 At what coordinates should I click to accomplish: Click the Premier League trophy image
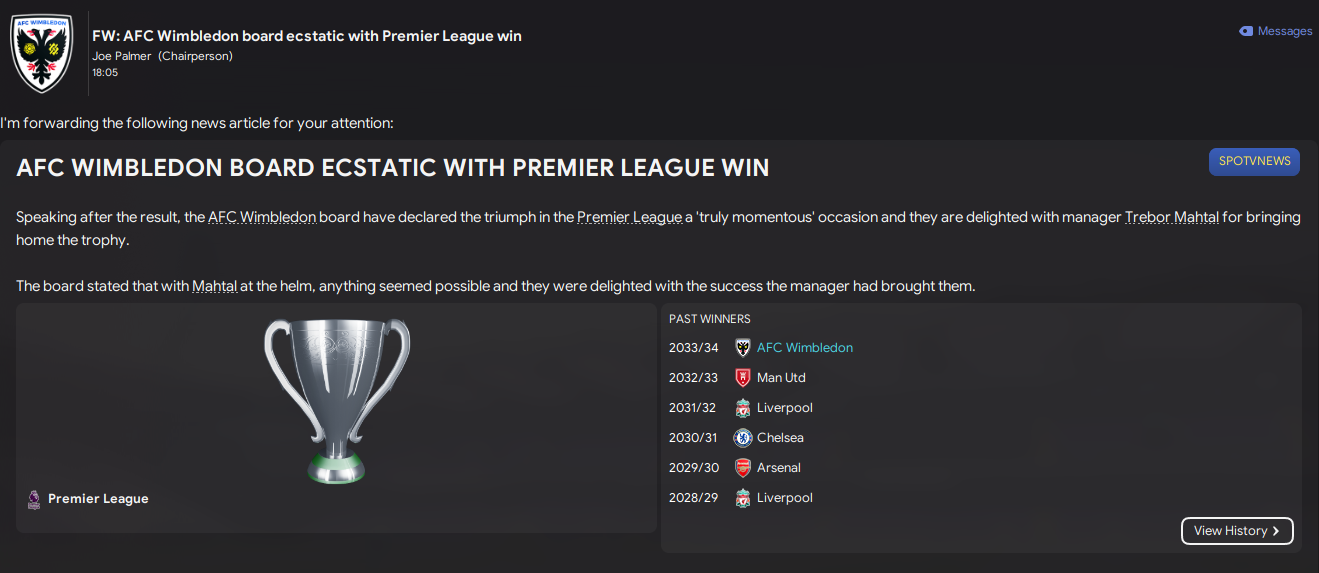click(337, 400)
